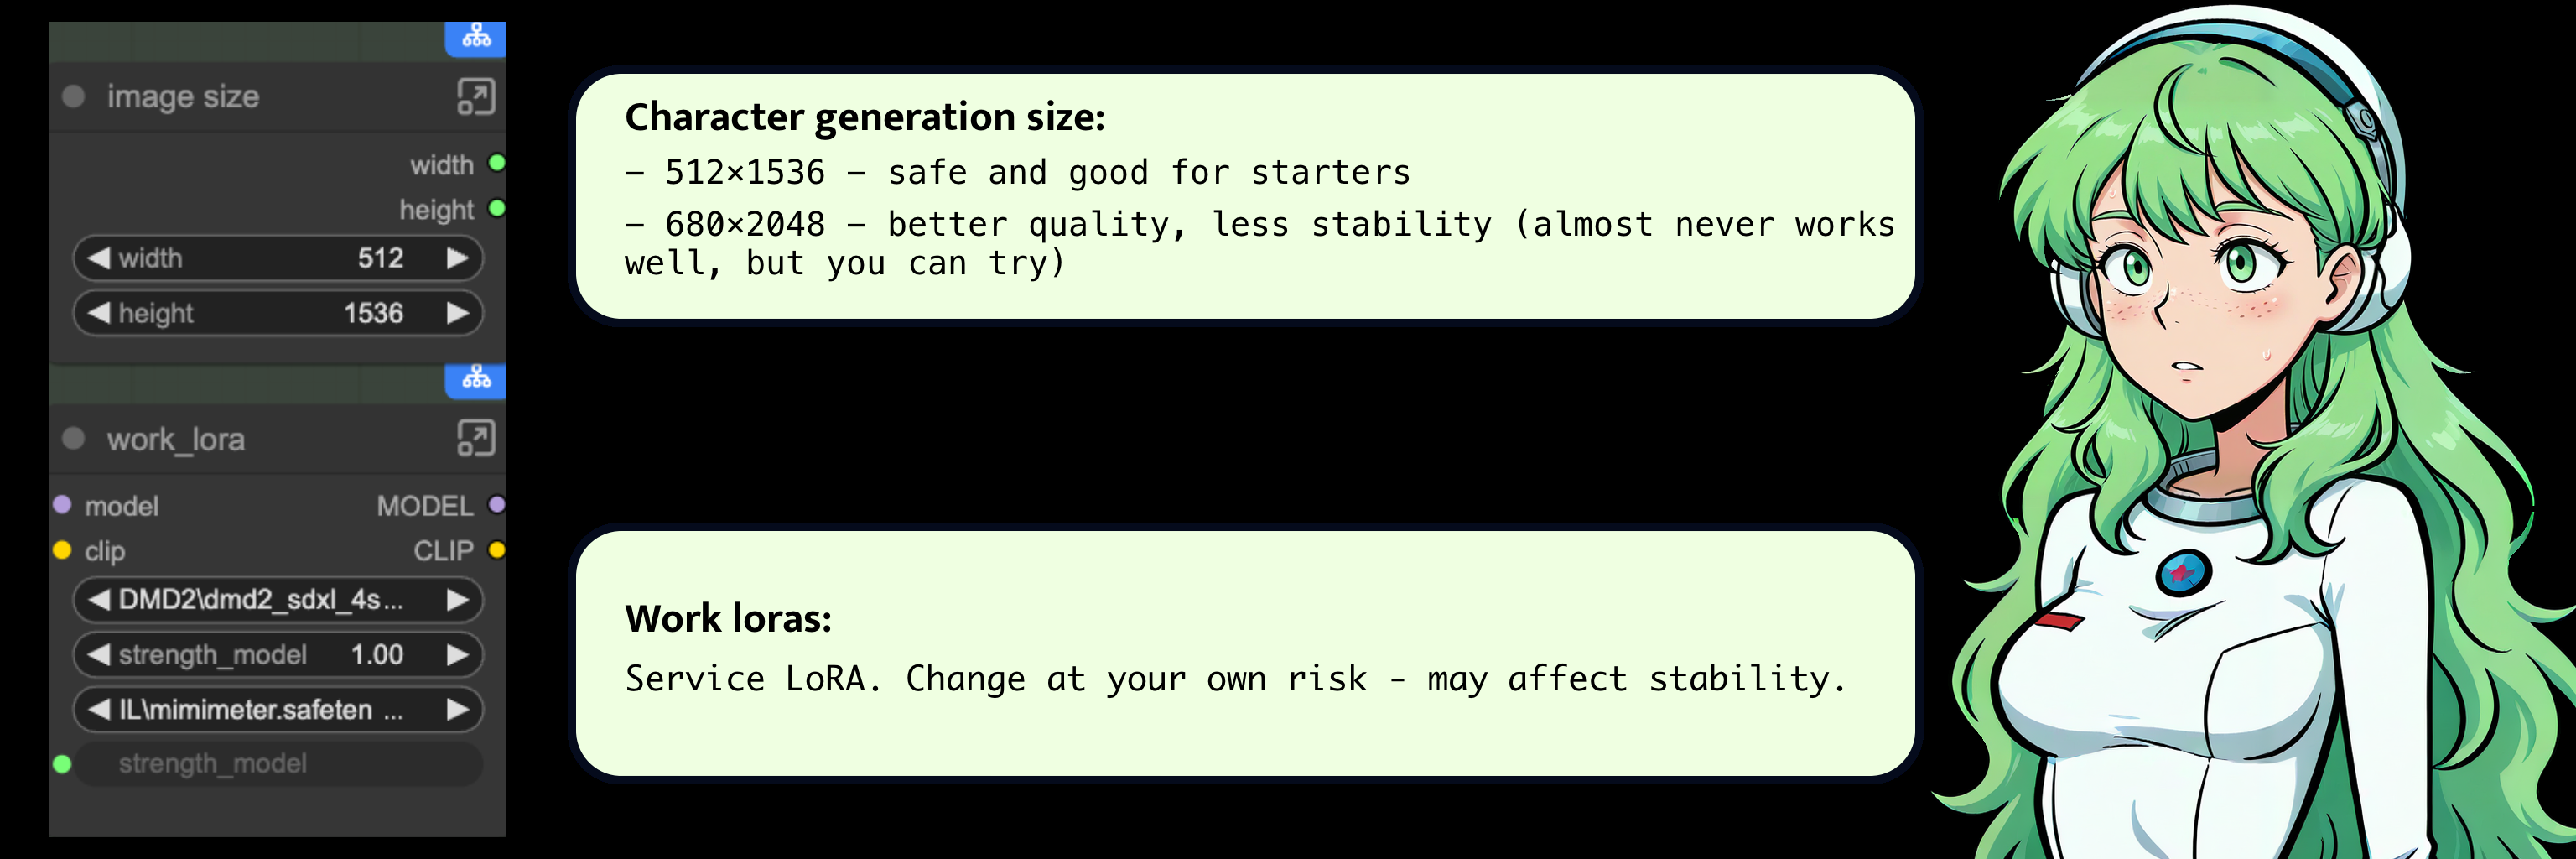
Task: Open the image size subgraph via its enter icon
Action: (x=476, y=97)
